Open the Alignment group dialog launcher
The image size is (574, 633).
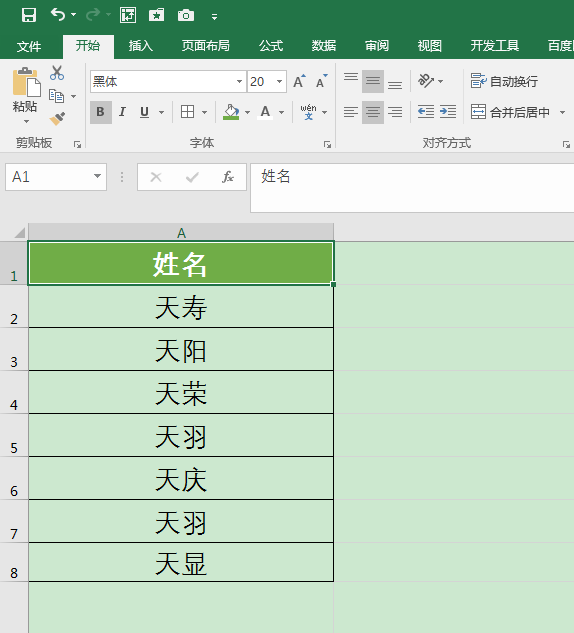coord(566,144)
